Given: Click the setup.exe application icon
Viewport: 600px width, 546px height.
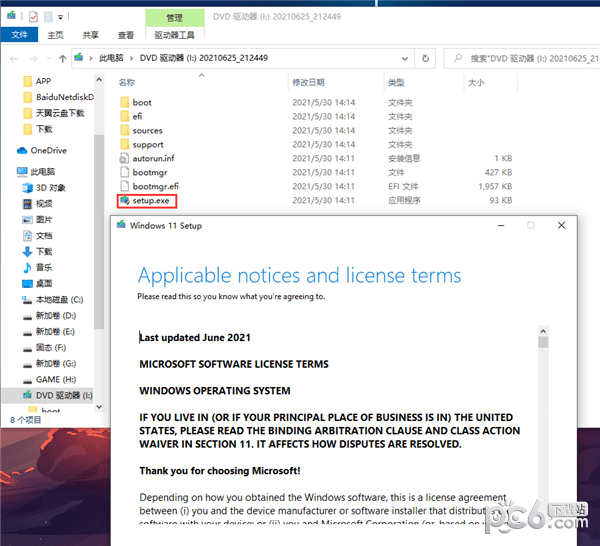Looking at the screenshot, I should pos(124,200).
